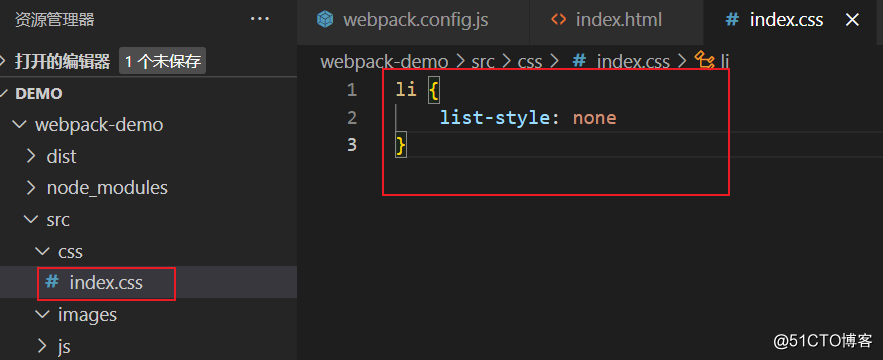Click webpack-demo in the breadcrumb
The height and width of the screenshot is (360, 883).
point(384,61)
